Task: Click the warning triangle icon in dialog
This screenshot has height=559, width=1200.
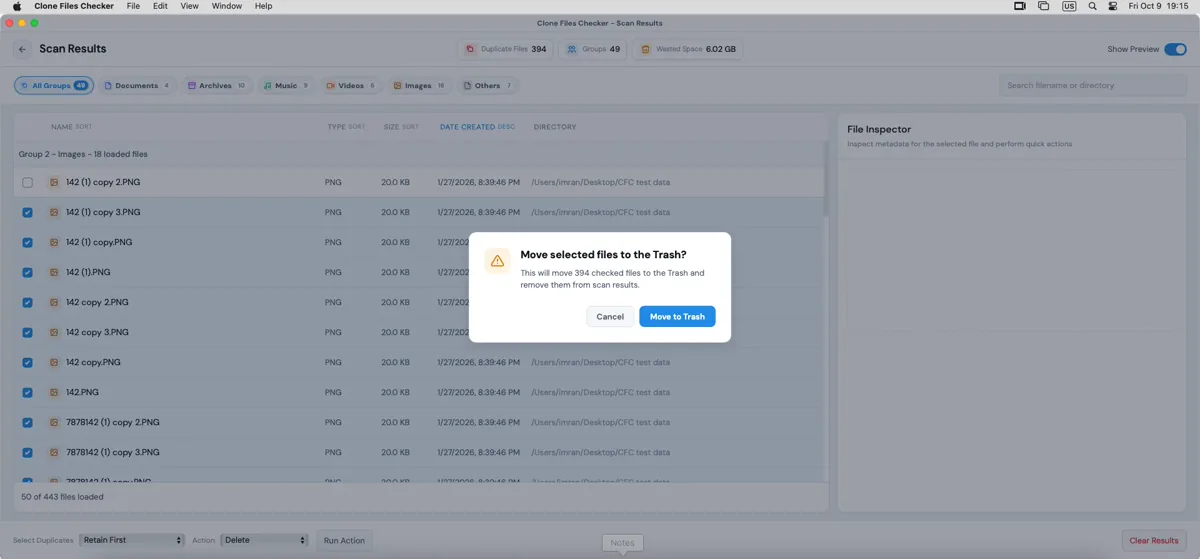Action: pos(497,261)
